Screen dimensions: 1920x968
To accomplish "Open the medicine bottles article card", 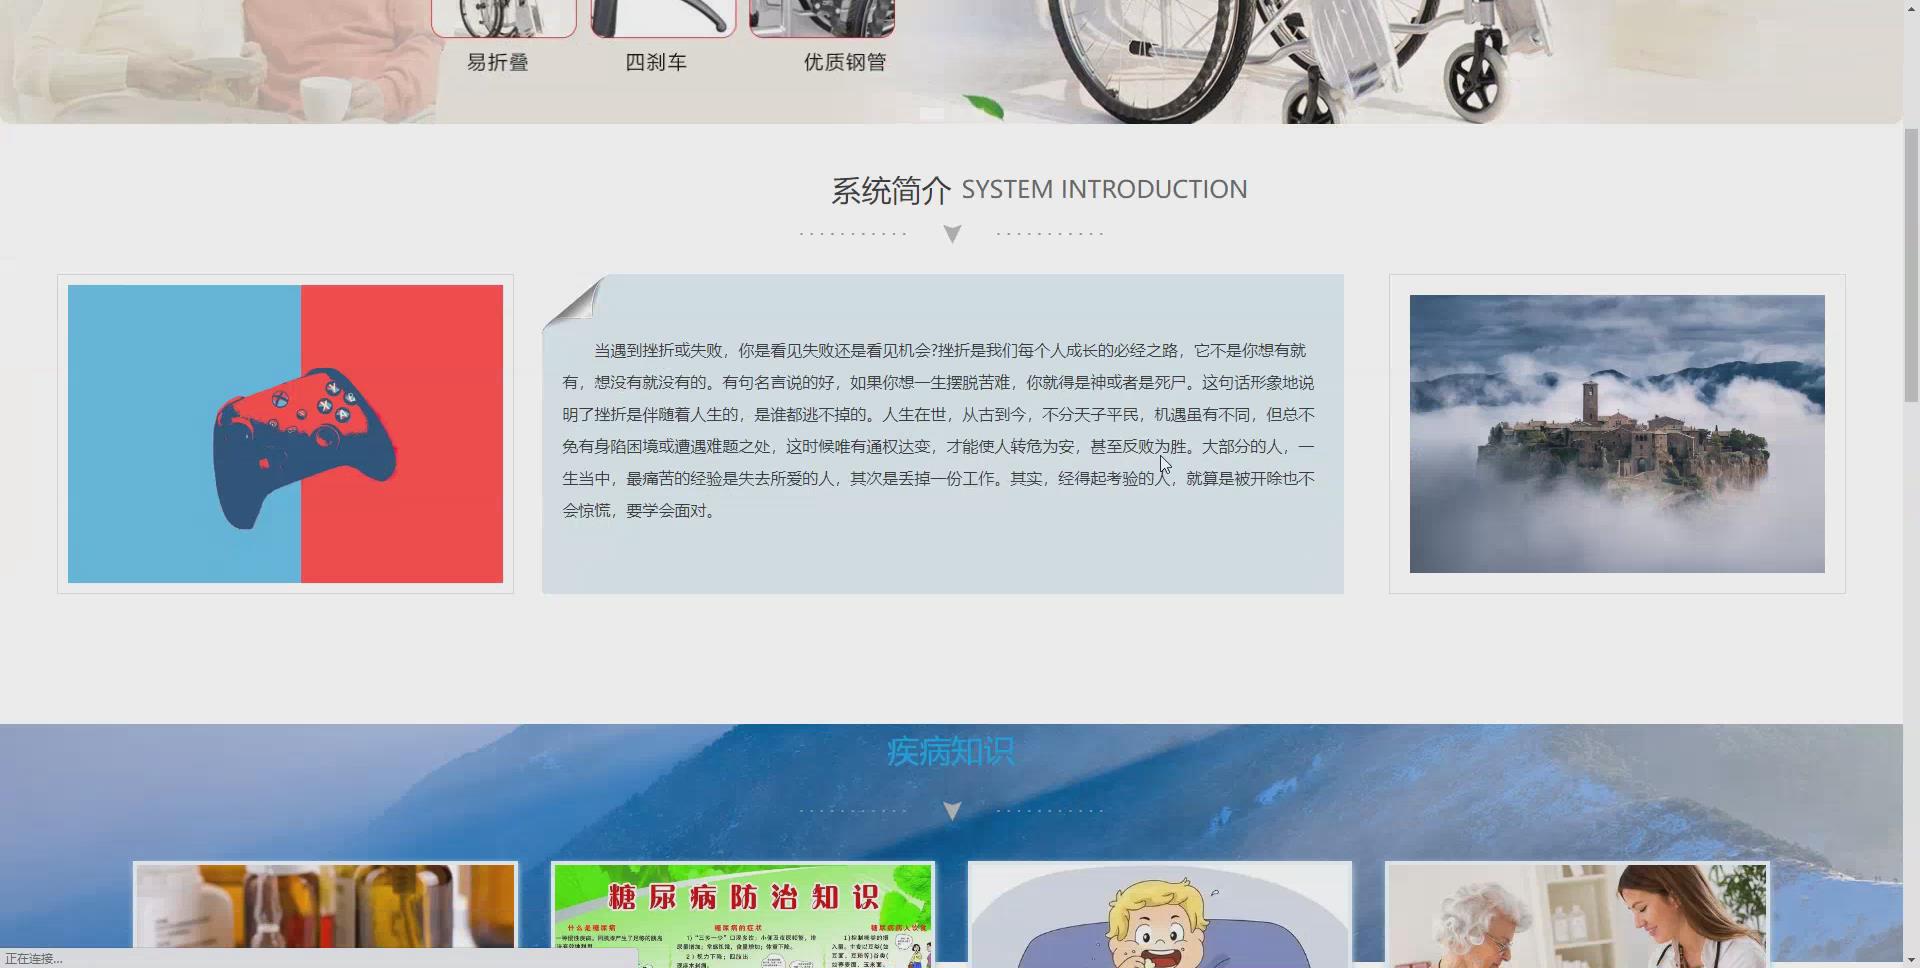I will tap(325, 912).
